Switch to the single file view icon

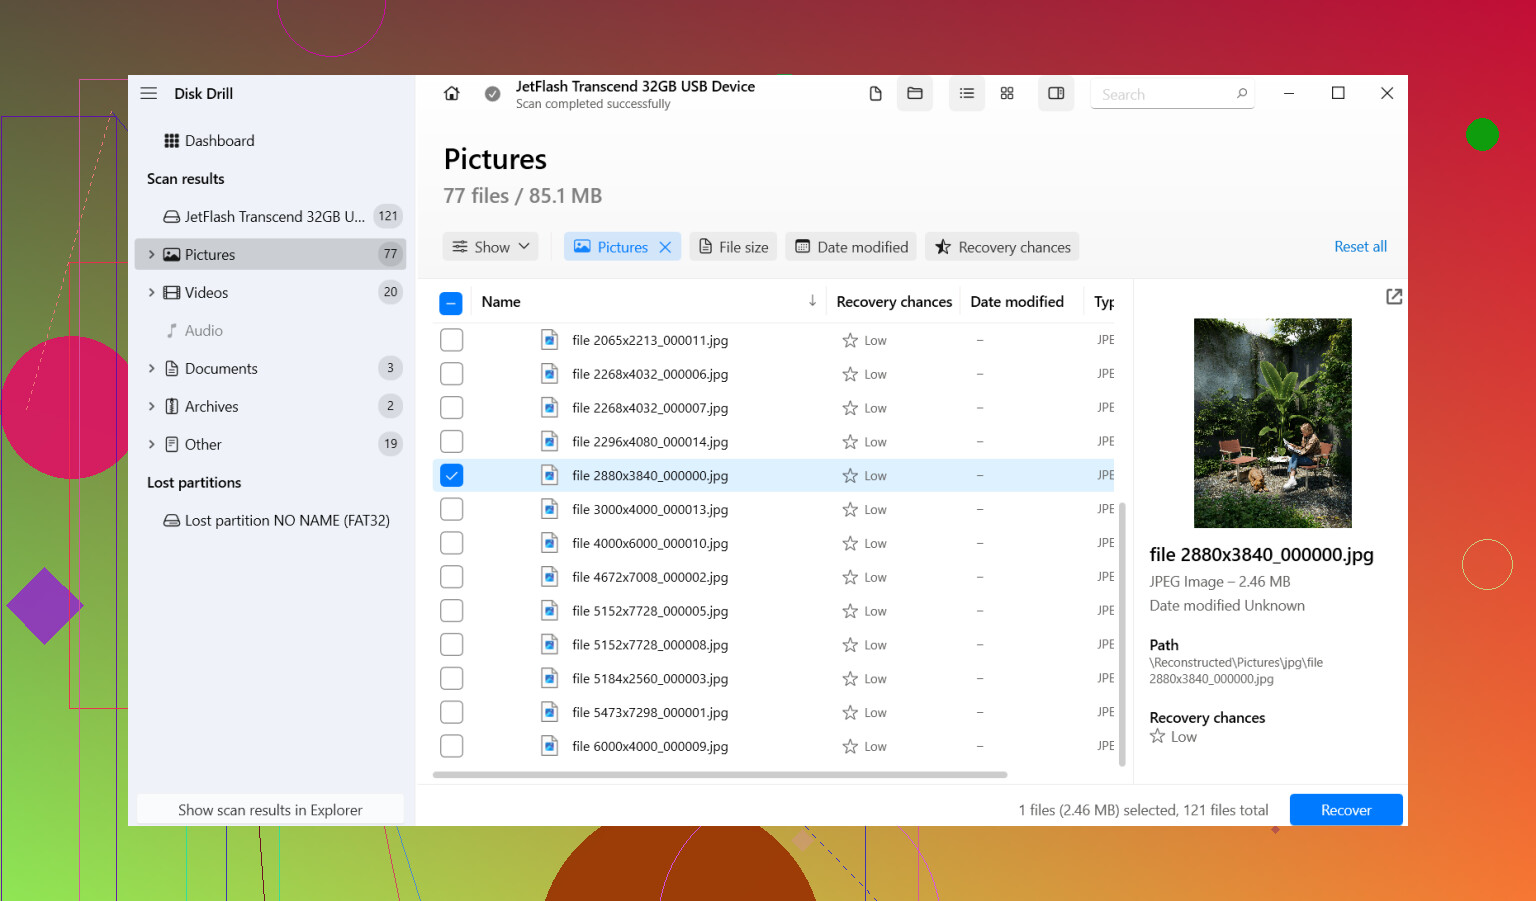[875, 93]
